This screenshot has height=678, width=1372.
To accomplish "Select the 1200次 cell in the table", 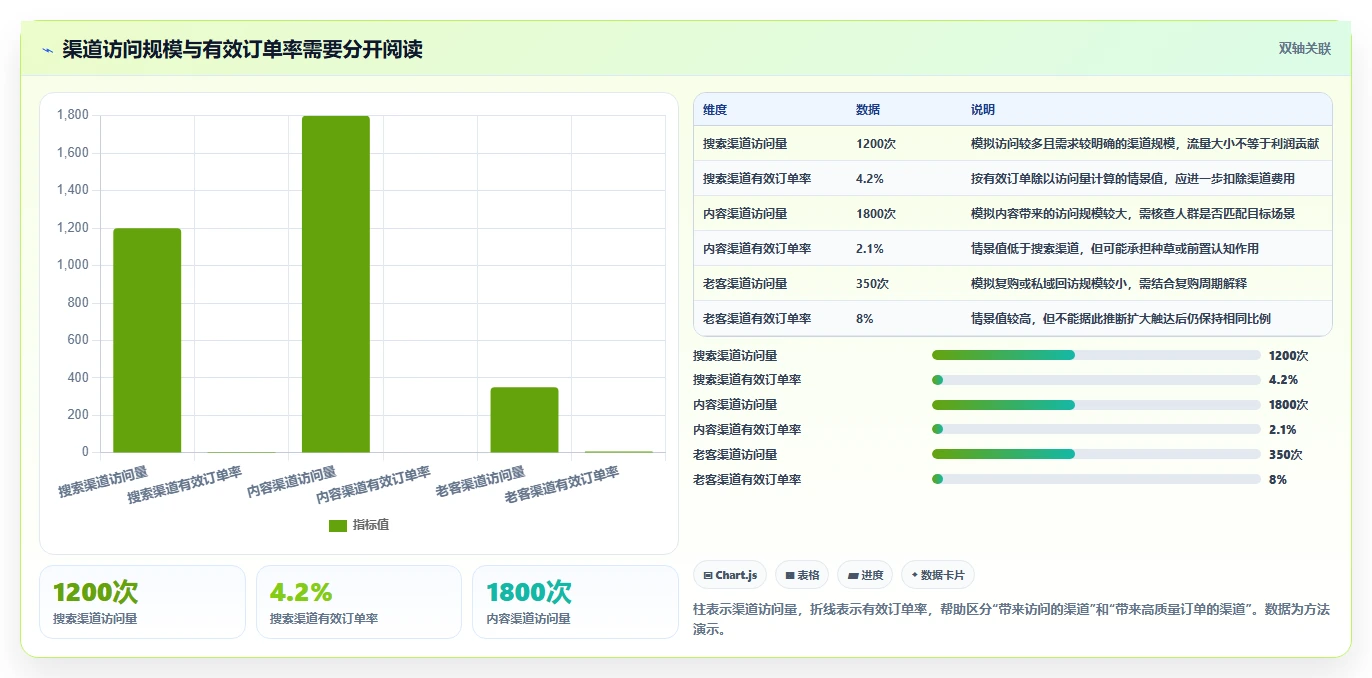I will coord(876,144).
